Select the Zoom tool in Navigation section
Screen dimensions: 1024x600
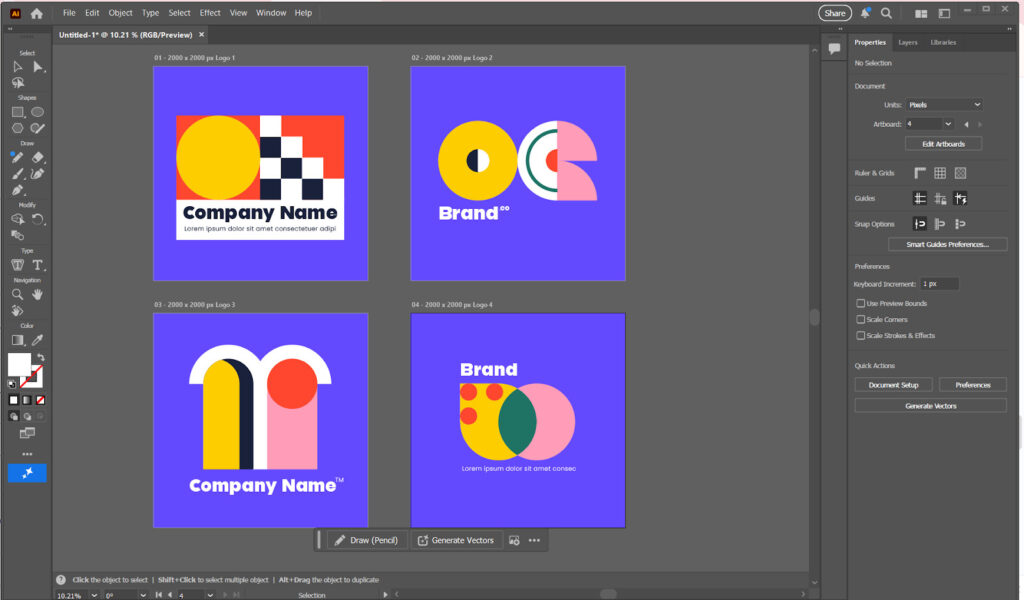(x=17, y=294)
